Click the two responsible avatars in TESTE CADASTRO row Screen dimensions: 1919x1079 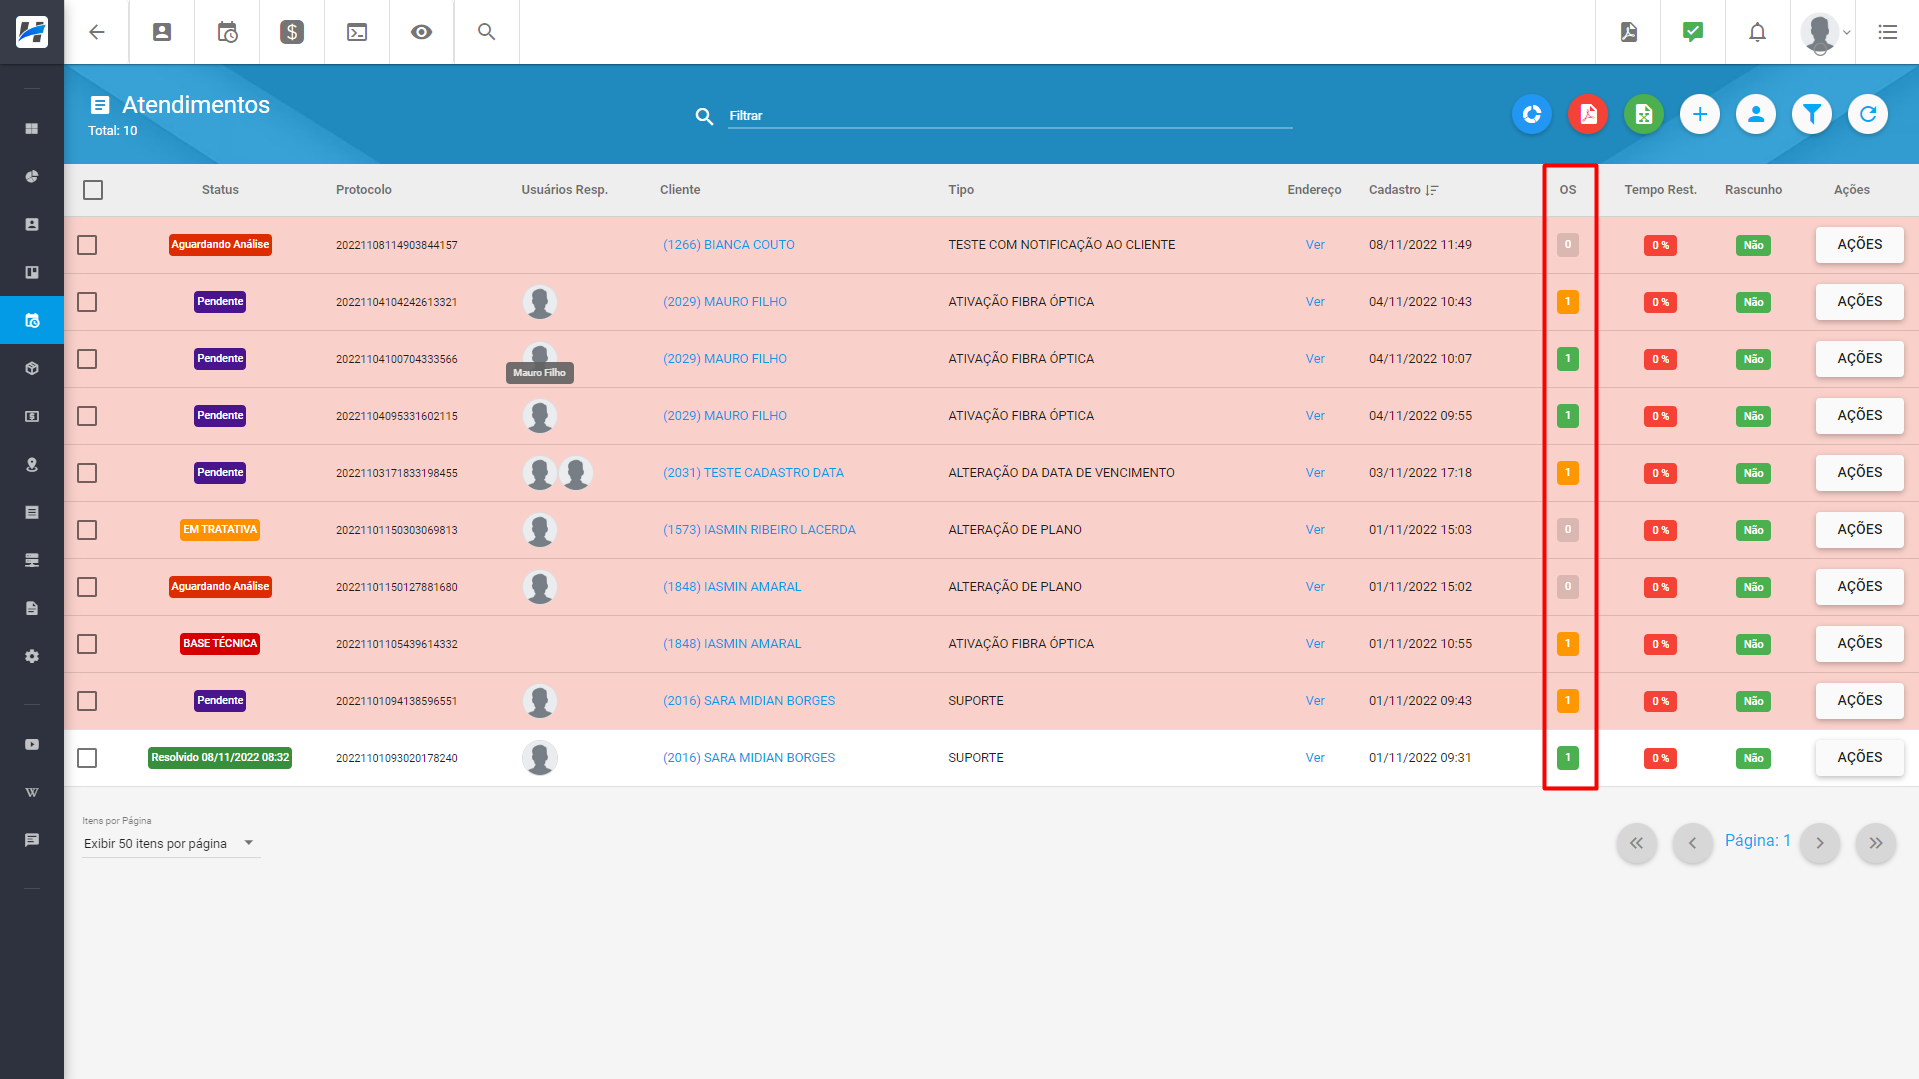[558, 473]
